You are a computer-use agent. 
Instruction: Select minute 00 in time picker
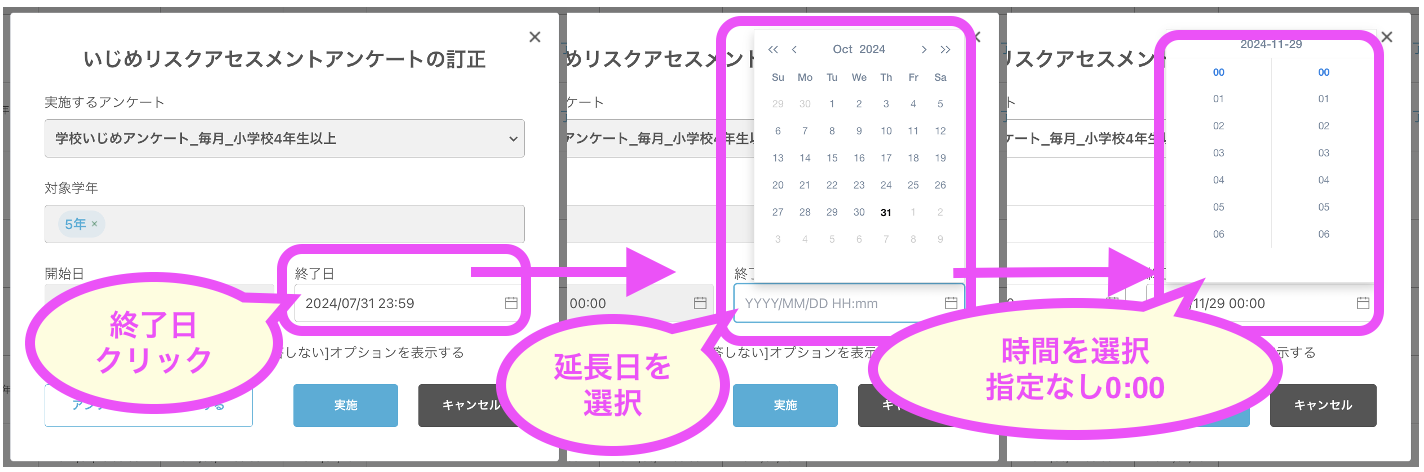(x=1324, y=72)
